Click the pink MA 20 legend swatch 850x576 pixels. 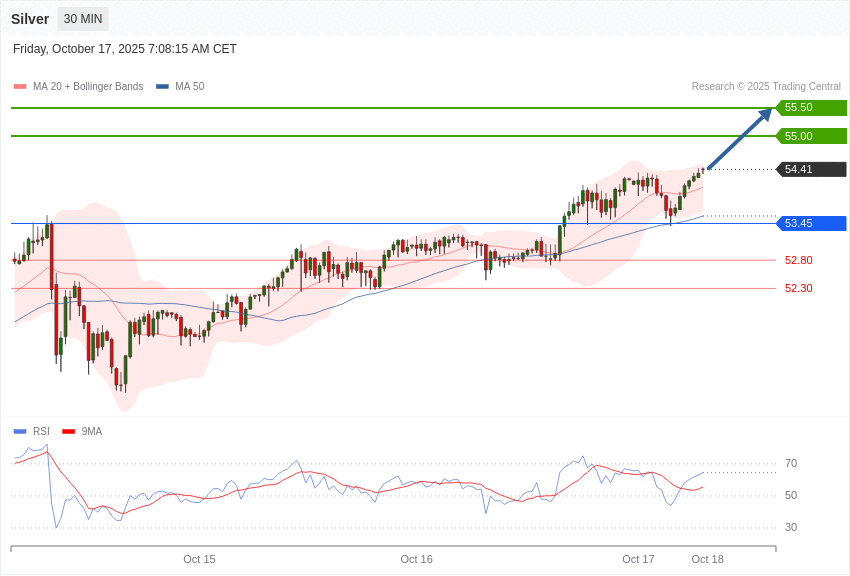20,87
